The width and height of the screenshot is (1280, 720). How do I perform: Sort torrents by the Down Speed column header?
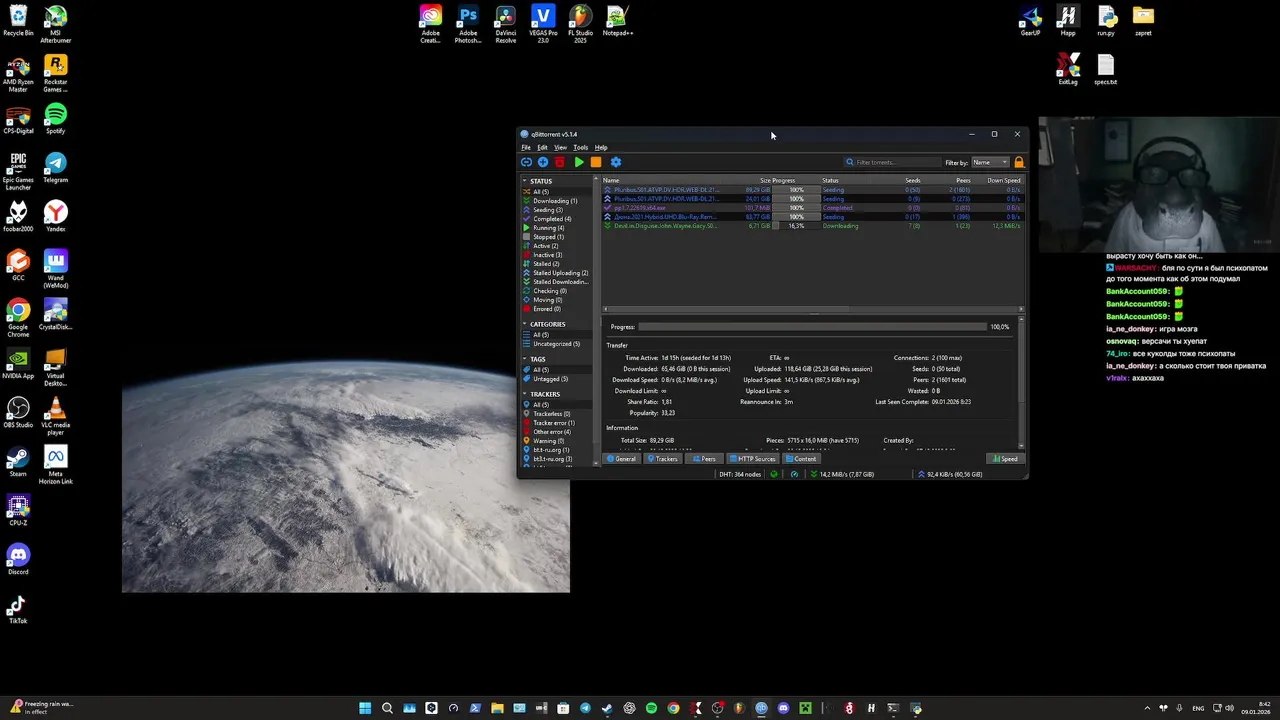click(x=1003, y=181)
